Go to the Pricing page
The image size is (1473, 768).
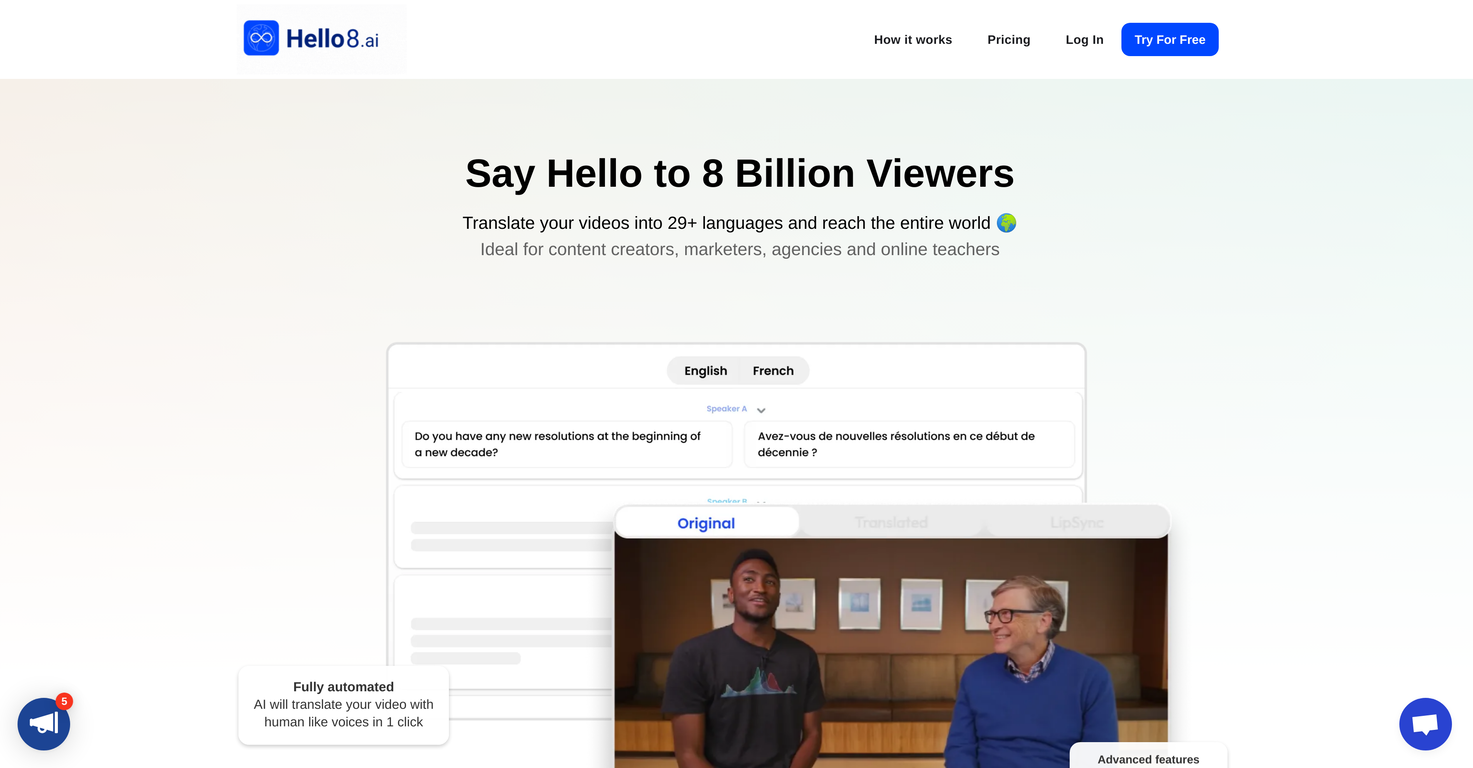click(1008, 40)
